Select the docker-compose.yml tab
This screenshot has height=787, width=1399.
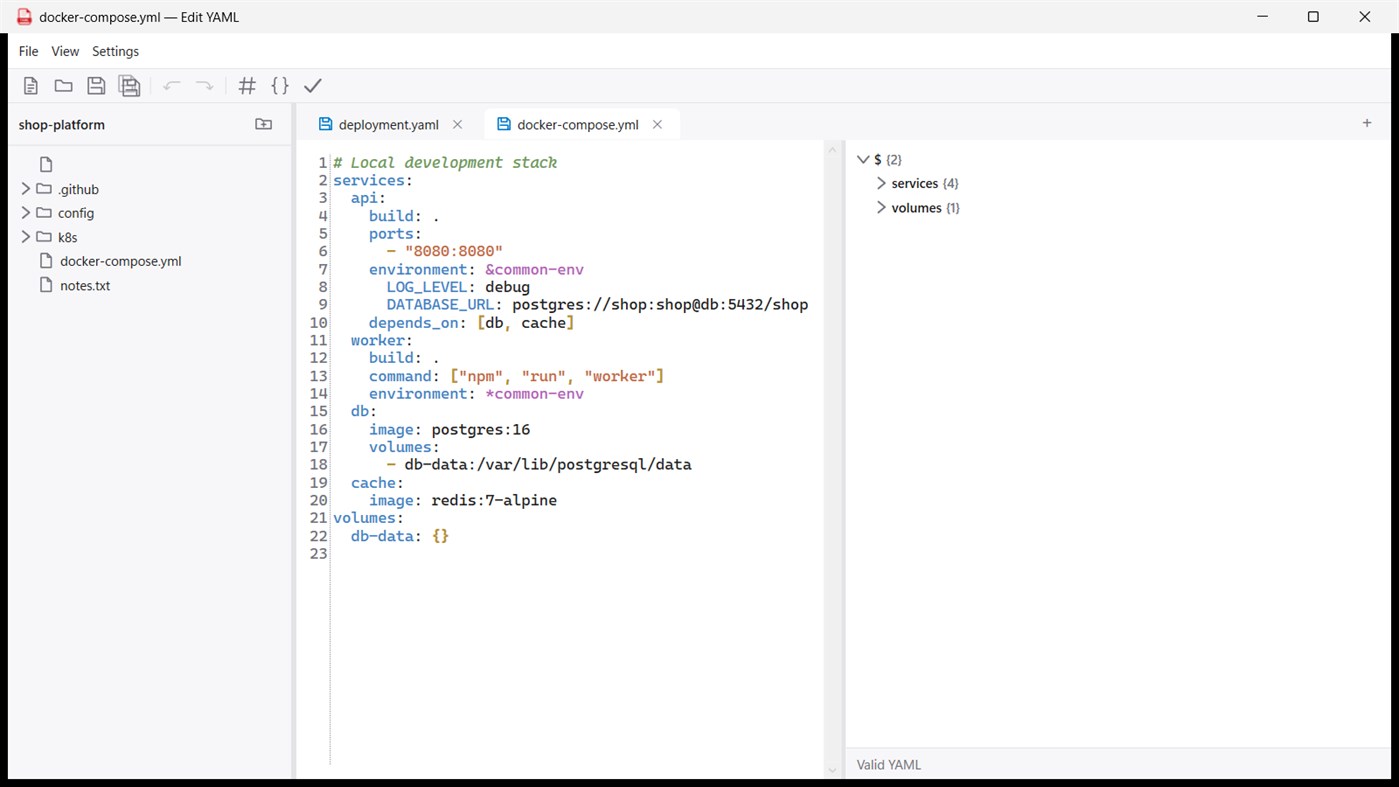[x=580, y=124]
